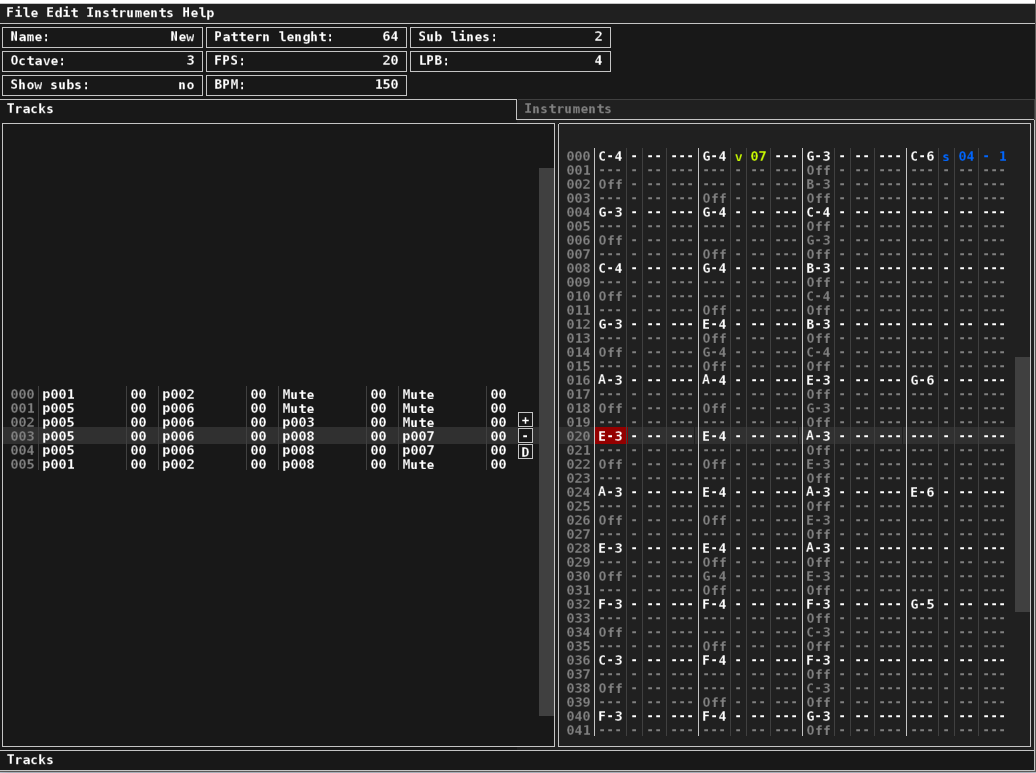
Task: Open the Edit menu
Action: (x=62, y=13)
